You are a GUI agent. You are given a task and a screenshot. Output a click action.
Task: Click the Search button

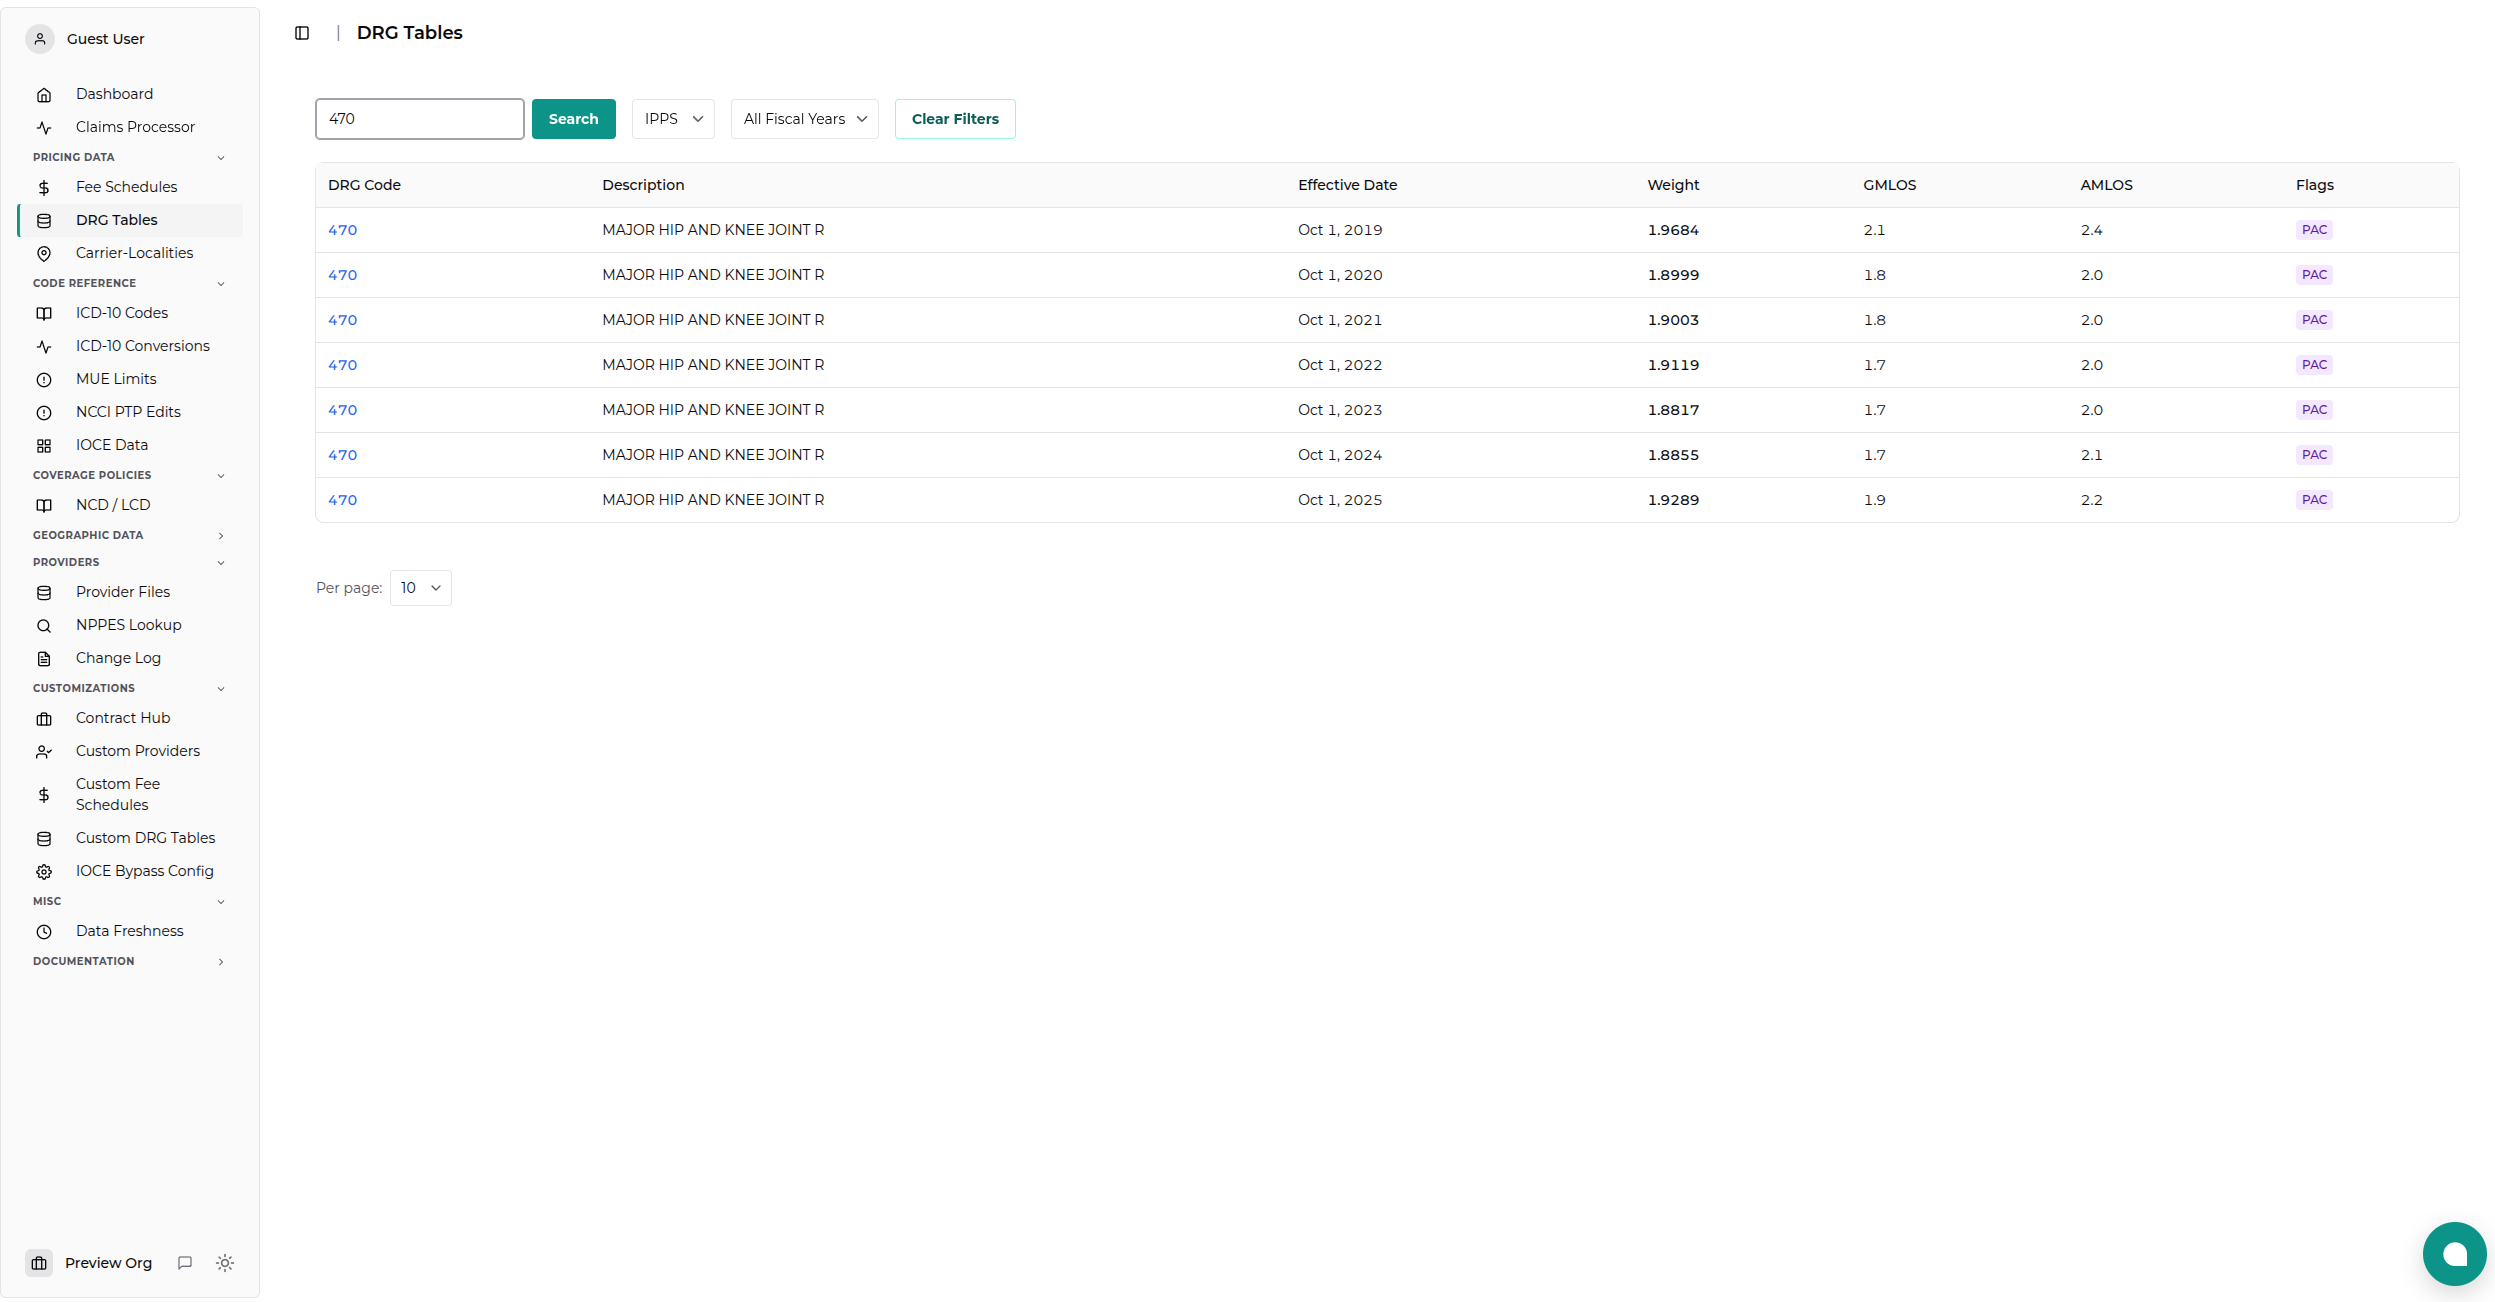(x=574, y=119)
